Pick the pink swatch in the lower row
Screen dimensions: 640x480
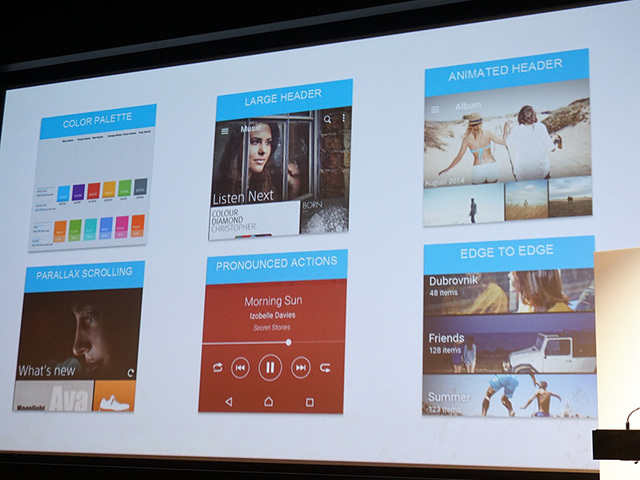pyautogui.click(x=122, y=227)
